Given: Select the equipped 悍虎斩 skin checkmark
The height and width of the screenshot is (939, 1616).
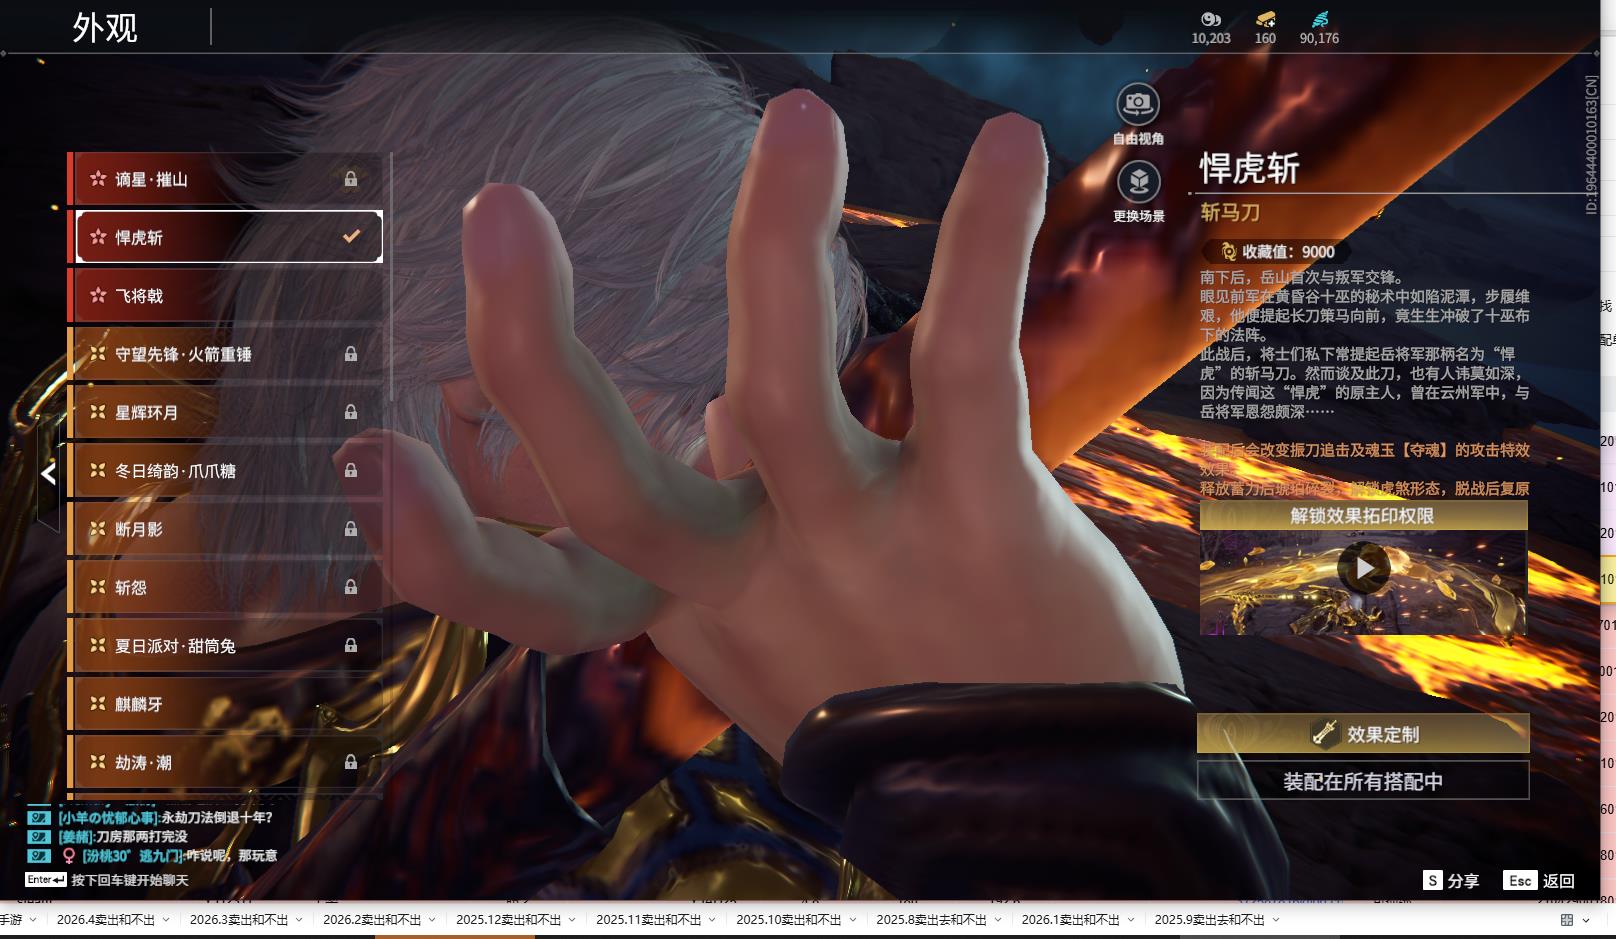Looking at the screenshot, I should (x=351, y=237).
